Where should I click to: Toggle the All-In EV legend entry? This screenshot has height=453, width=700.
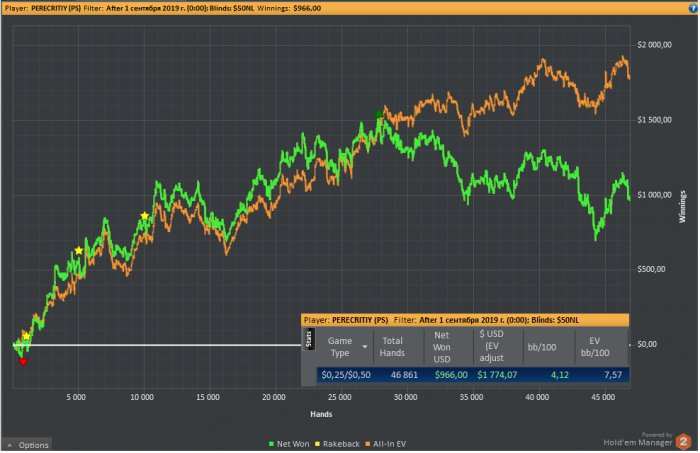pos(386,444)
